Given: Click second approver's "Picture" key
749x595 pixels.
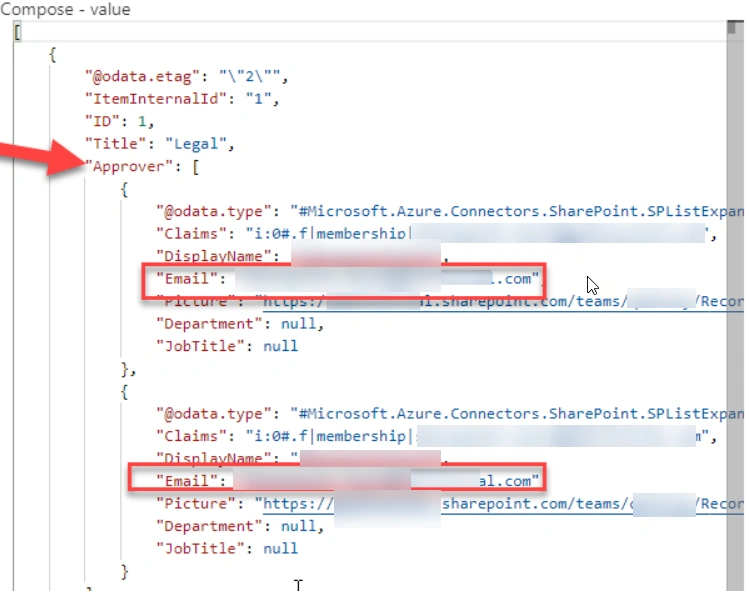Looking at the screenshot, I should click(196, 503).
